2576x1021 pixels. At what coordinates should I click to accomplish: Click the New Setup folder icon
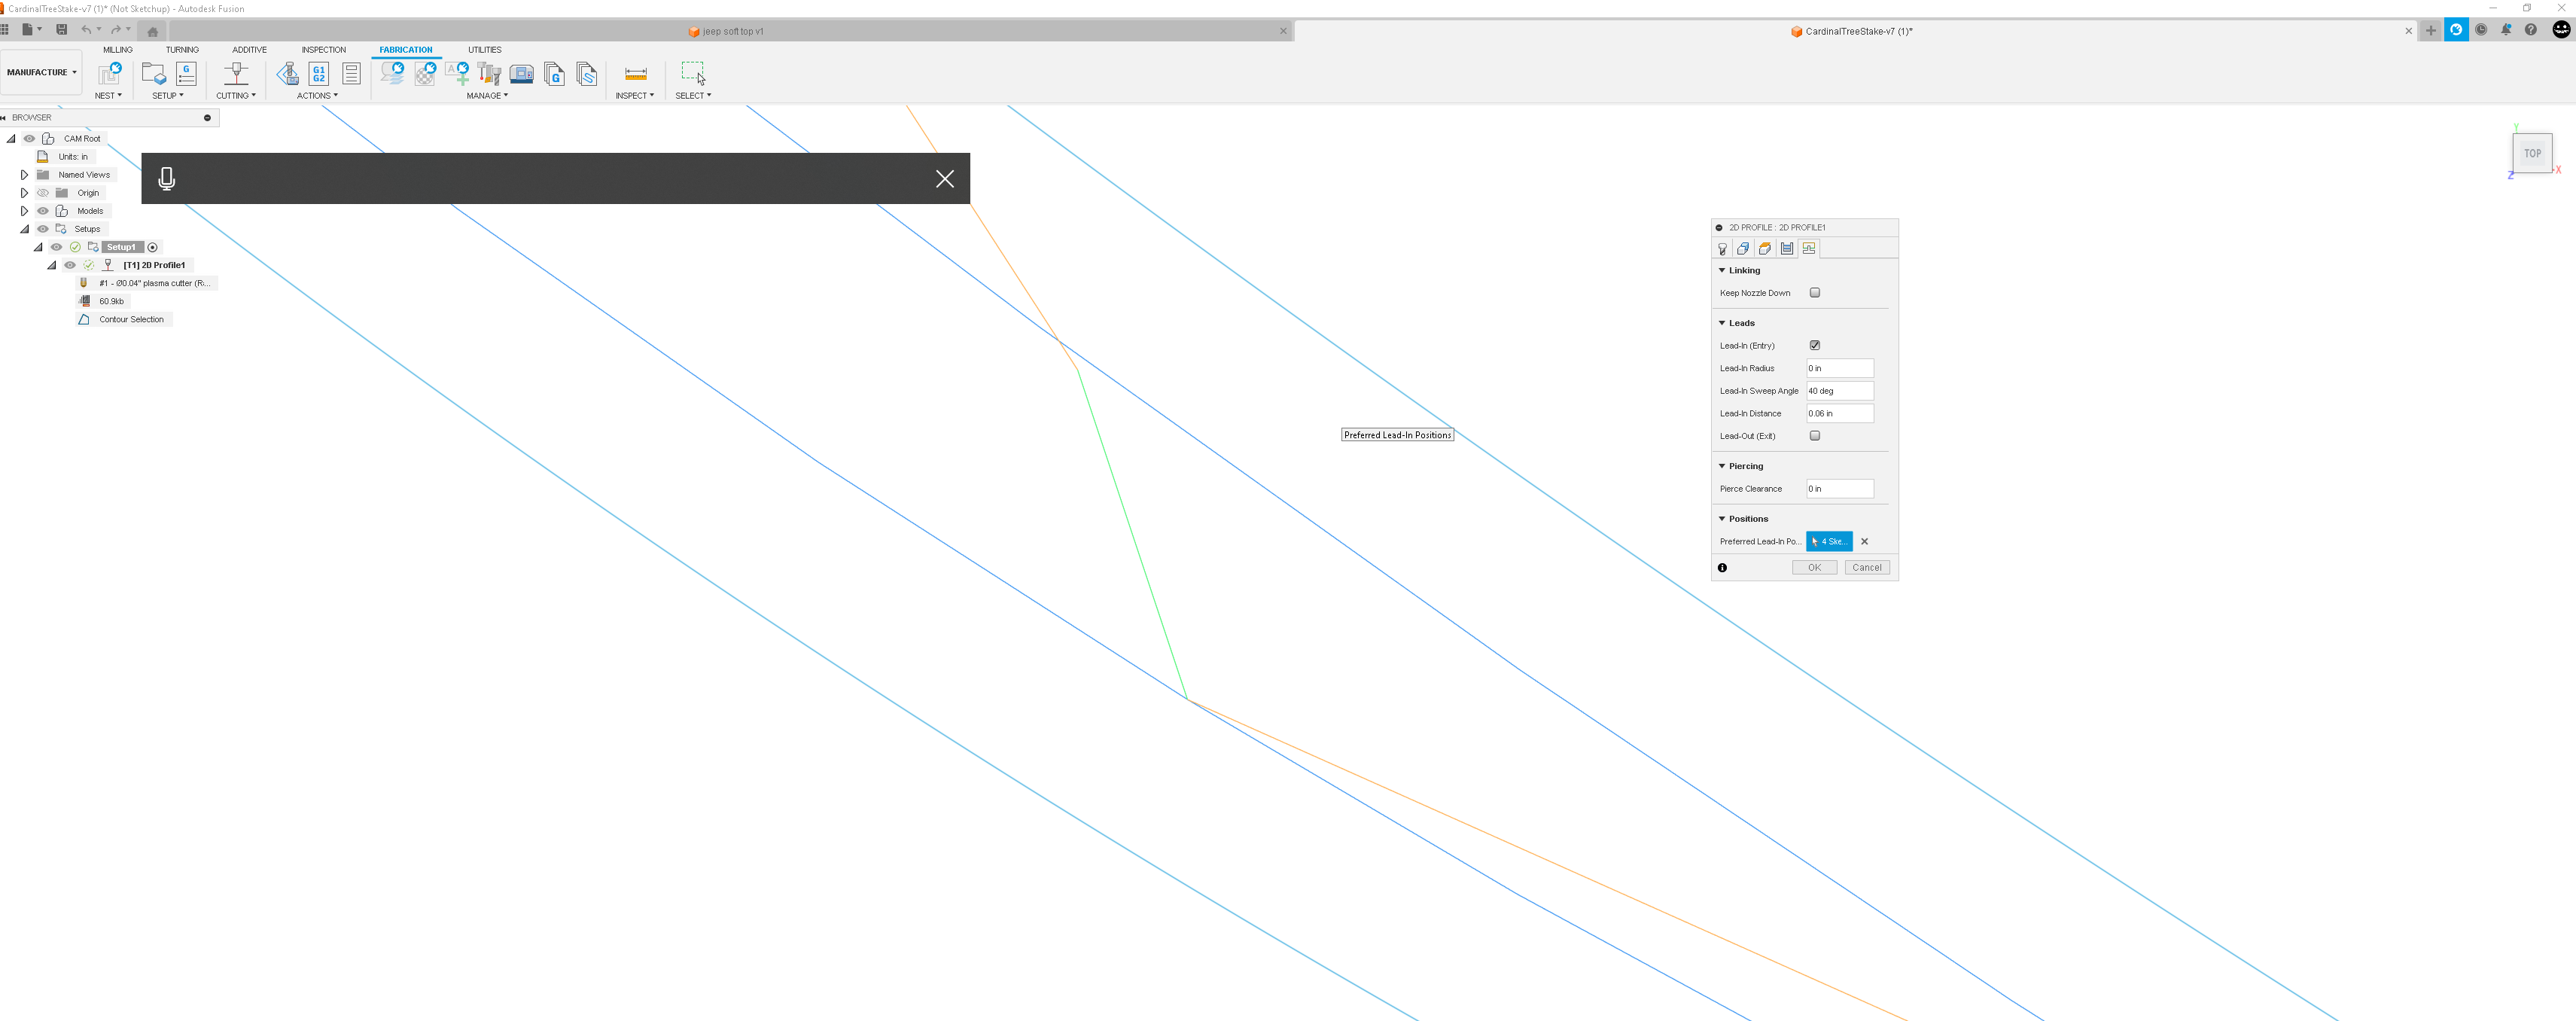(153, 74)
